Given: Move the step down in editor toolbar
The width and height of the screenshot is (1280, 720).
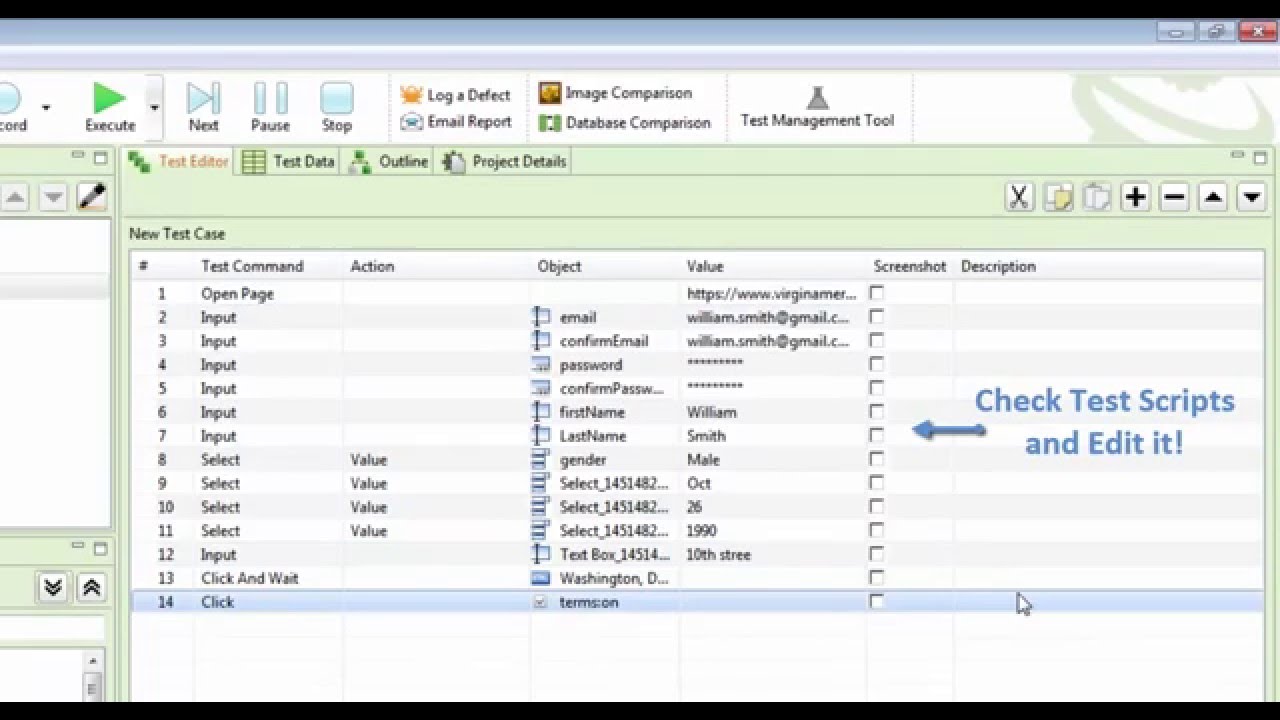Looking at the screenshot, I should tap(1252, 197).
